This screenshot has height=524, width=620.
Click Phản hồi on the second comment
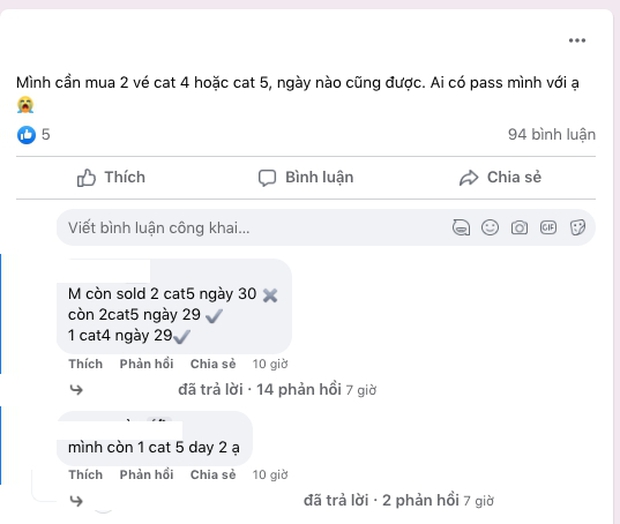[146, 474]
